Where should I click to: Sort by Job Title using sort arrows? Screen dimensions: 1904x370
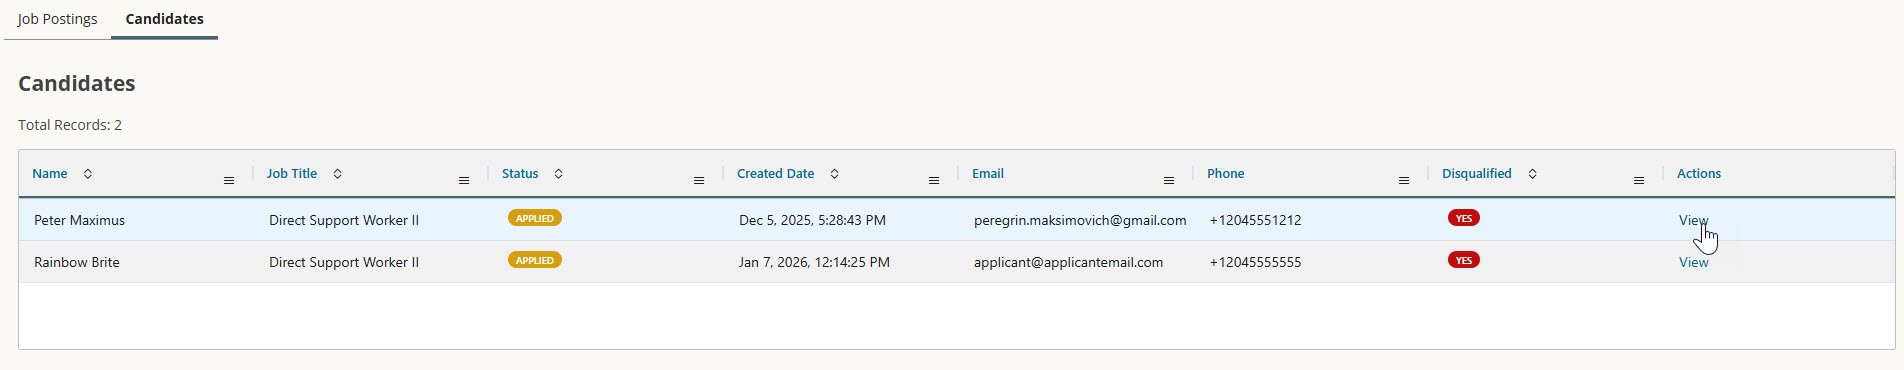point(338,174)
